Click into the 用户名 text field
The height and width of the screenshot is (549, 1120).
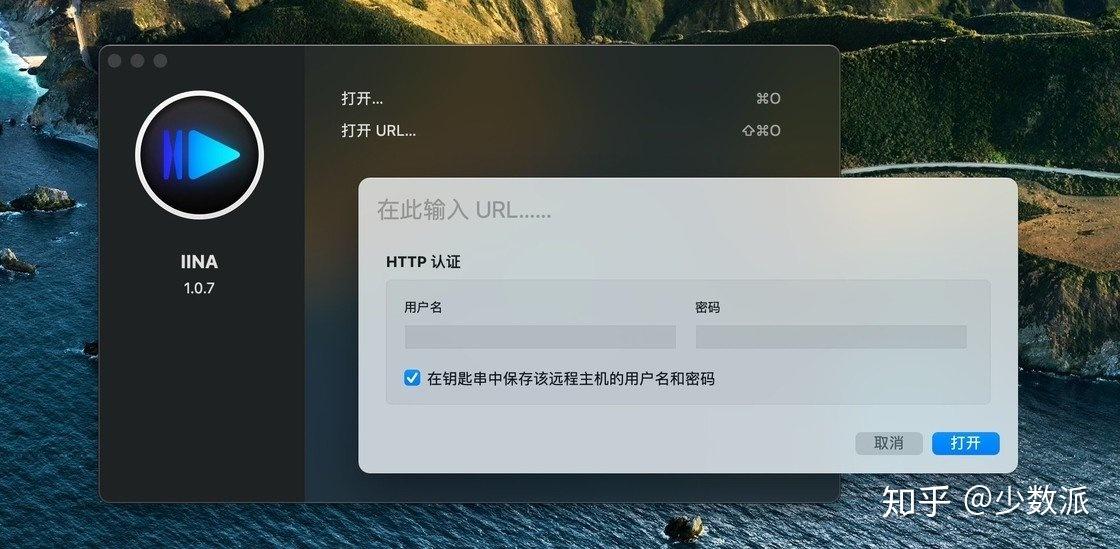click(x=540, y=337)
